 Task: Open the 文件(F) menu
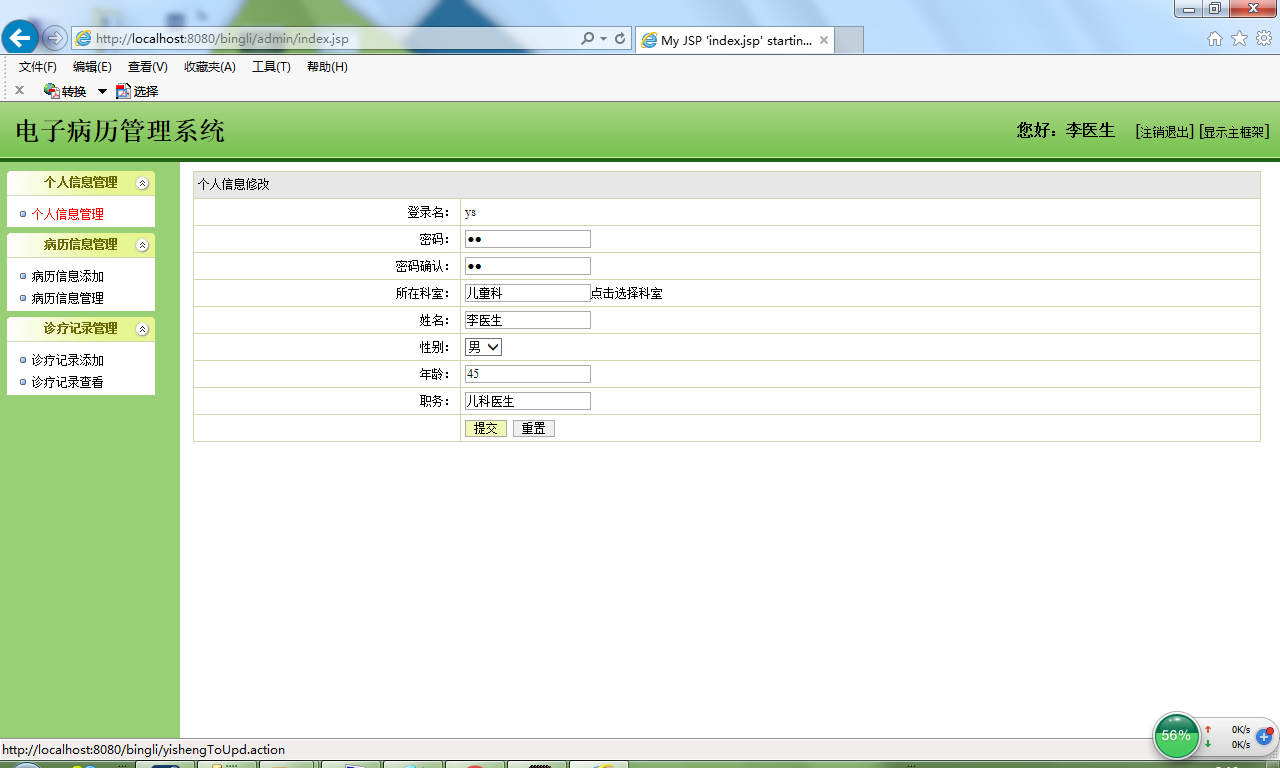pos(38,67)
